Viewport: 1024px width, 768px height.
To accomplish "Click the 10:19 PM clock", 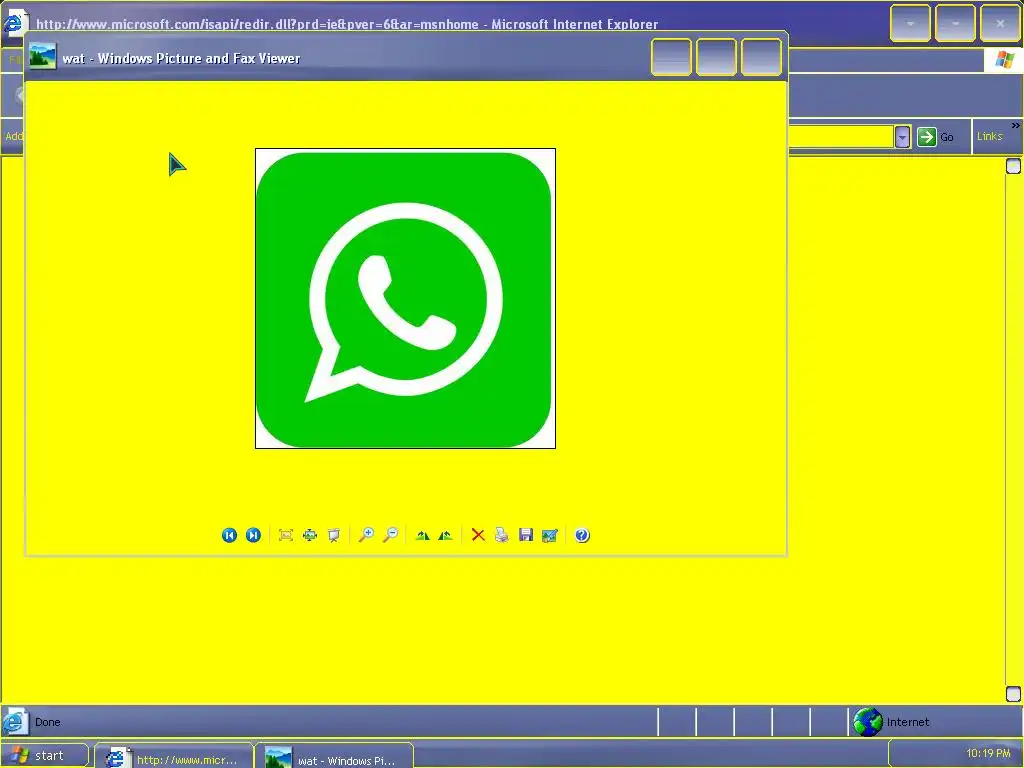I will pos(987,754).
